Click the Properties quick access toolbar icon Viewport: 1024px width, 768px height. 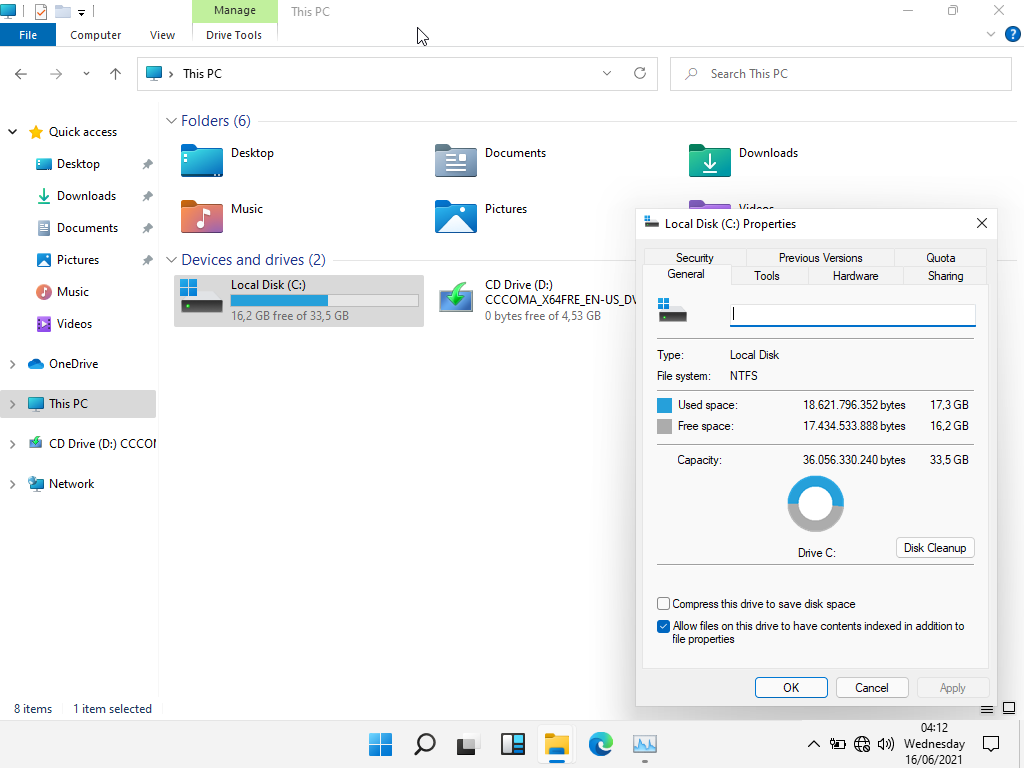click(x=40, y=12)
